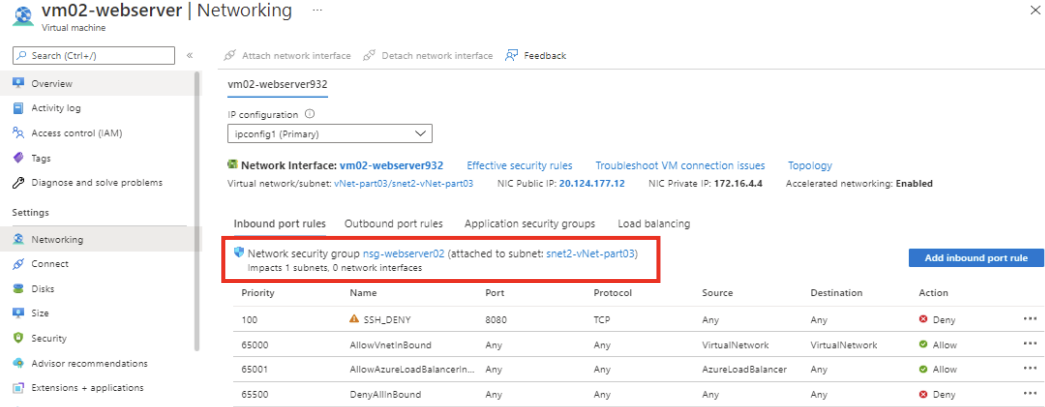Click the Connect sidebar icon

click(x=19, y=264)
